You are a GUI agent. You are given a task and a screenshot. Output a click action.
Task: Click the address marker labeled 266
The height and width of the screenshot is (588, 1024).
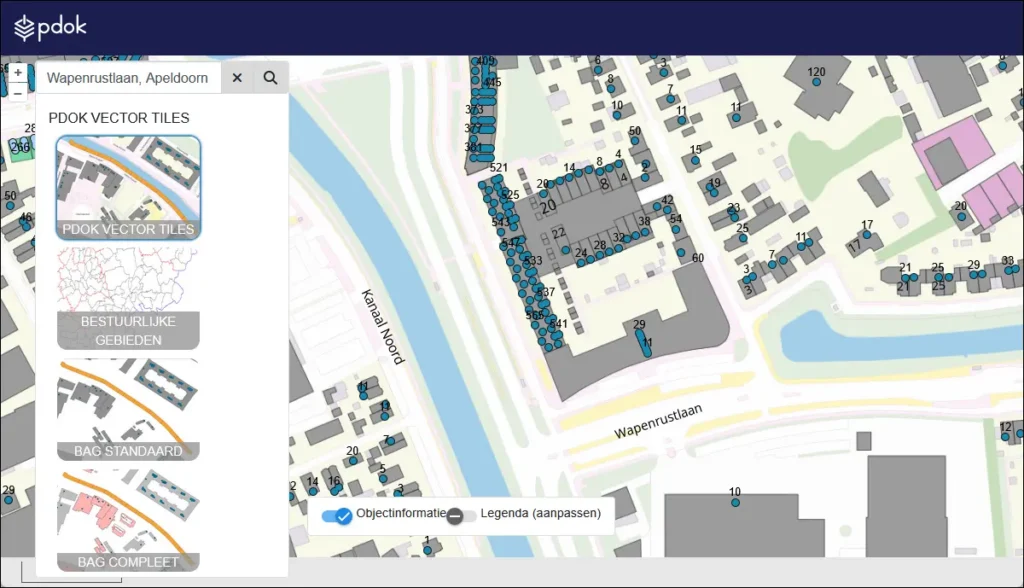[x=20, y=148]
